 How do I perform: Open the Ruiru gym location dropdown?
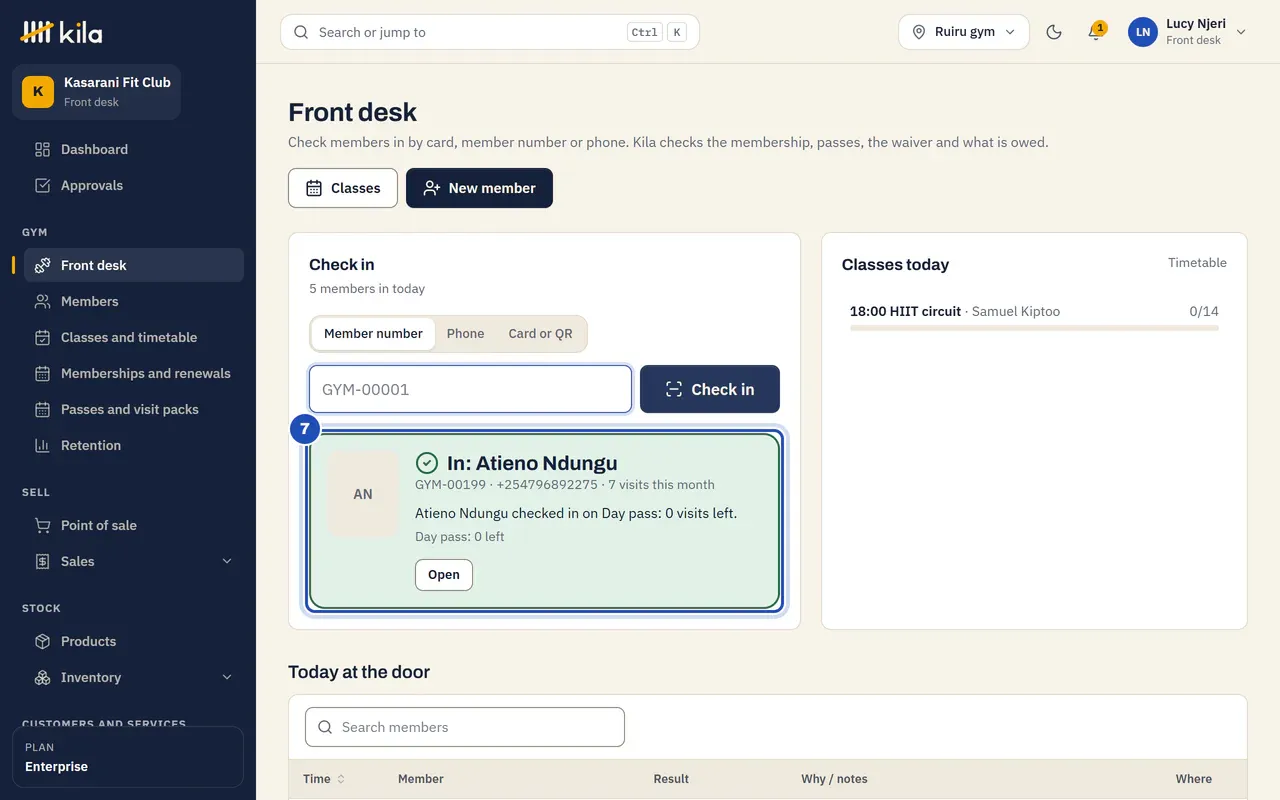[964, 32]
